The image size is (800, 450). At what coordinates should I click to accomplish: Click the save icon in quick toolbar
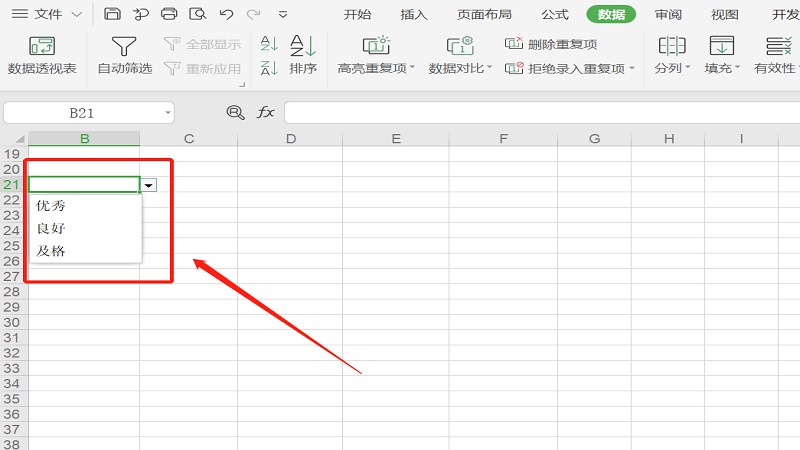point(112,14)
